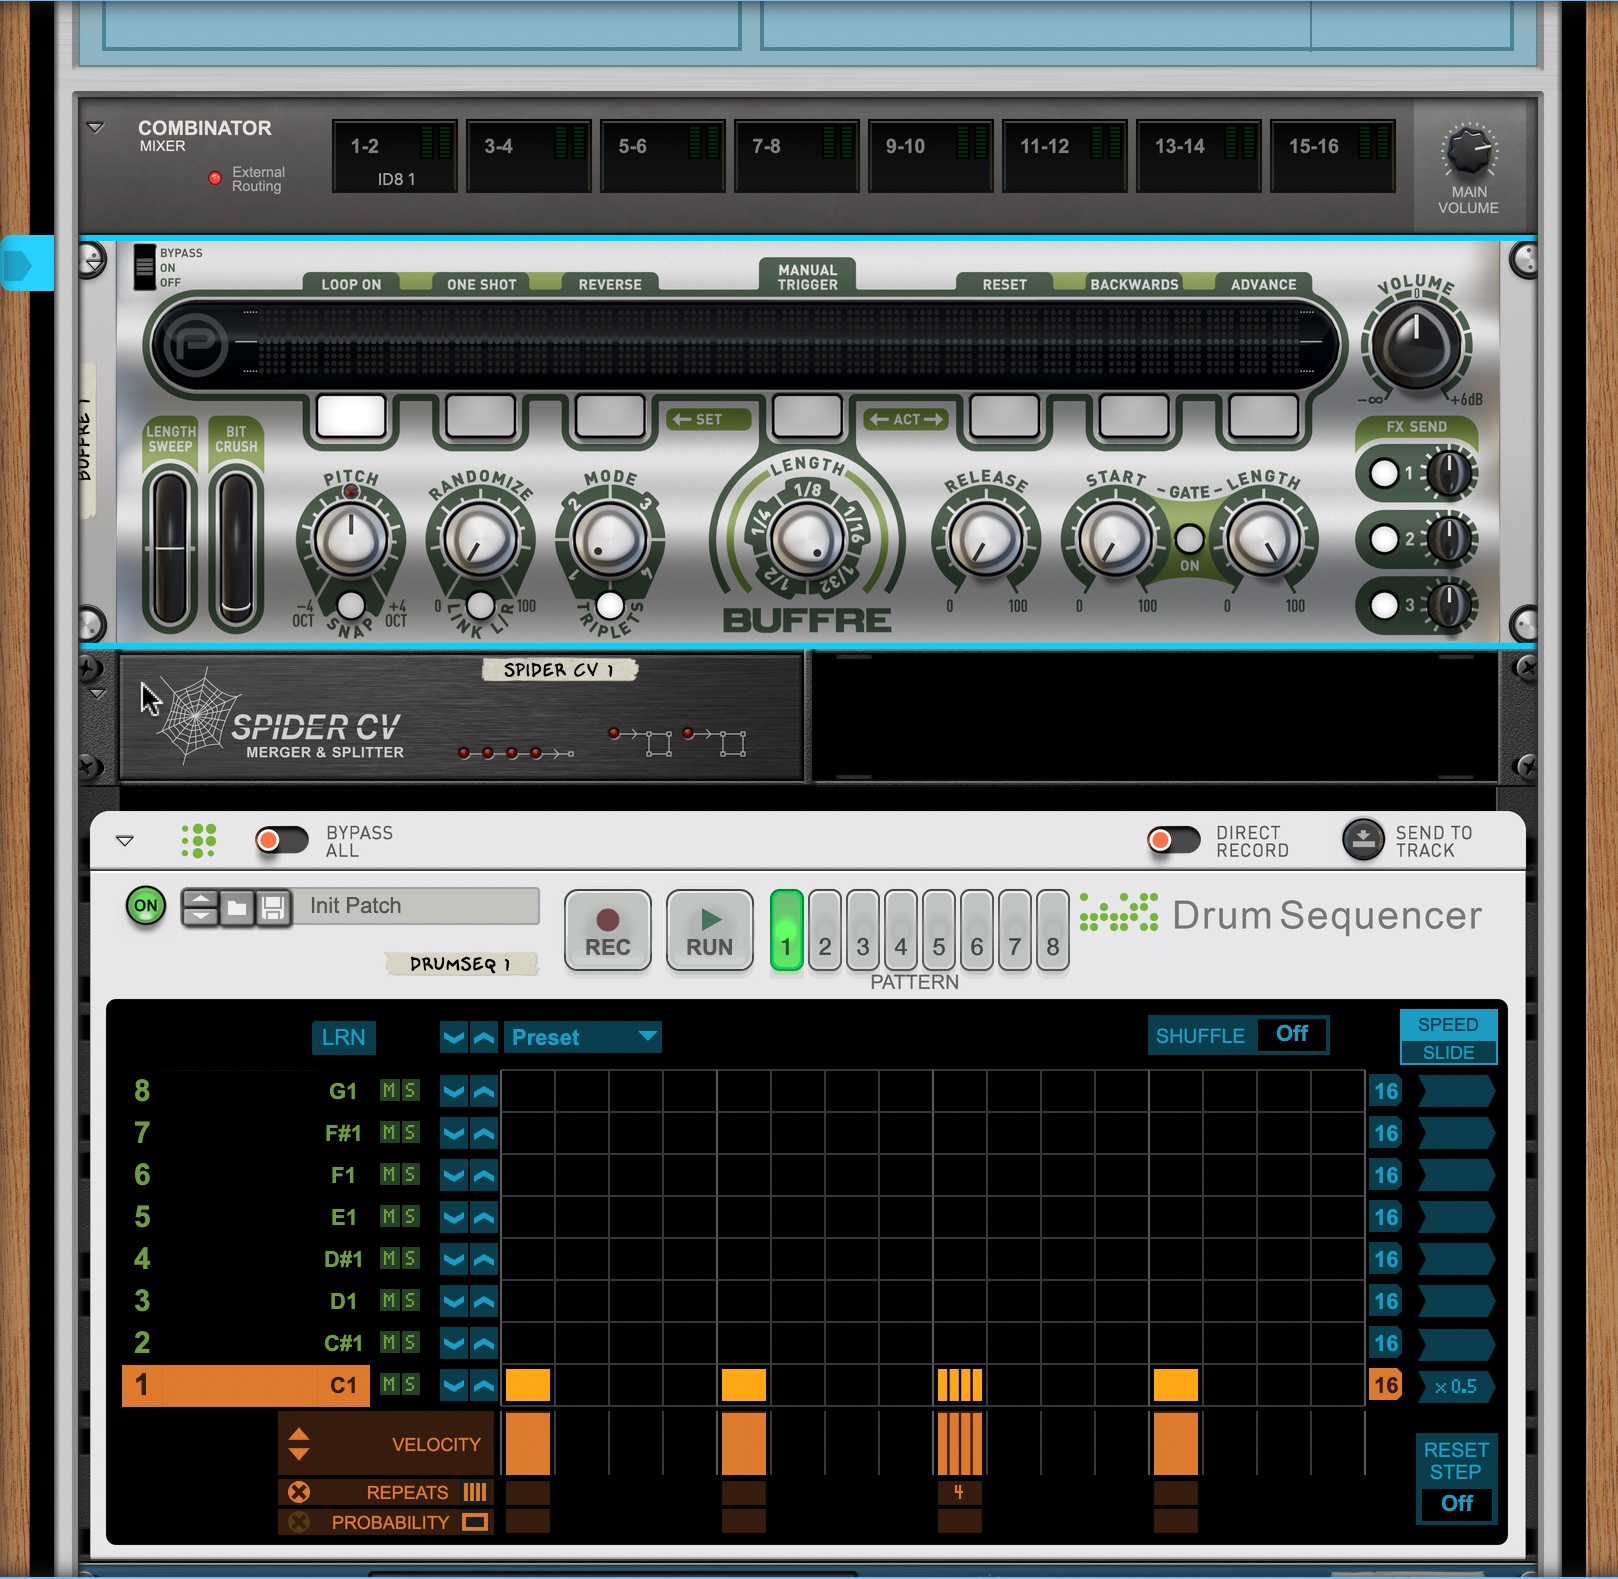Select pattern 2
1618x1579 pixels.
[x=825, y=931]
